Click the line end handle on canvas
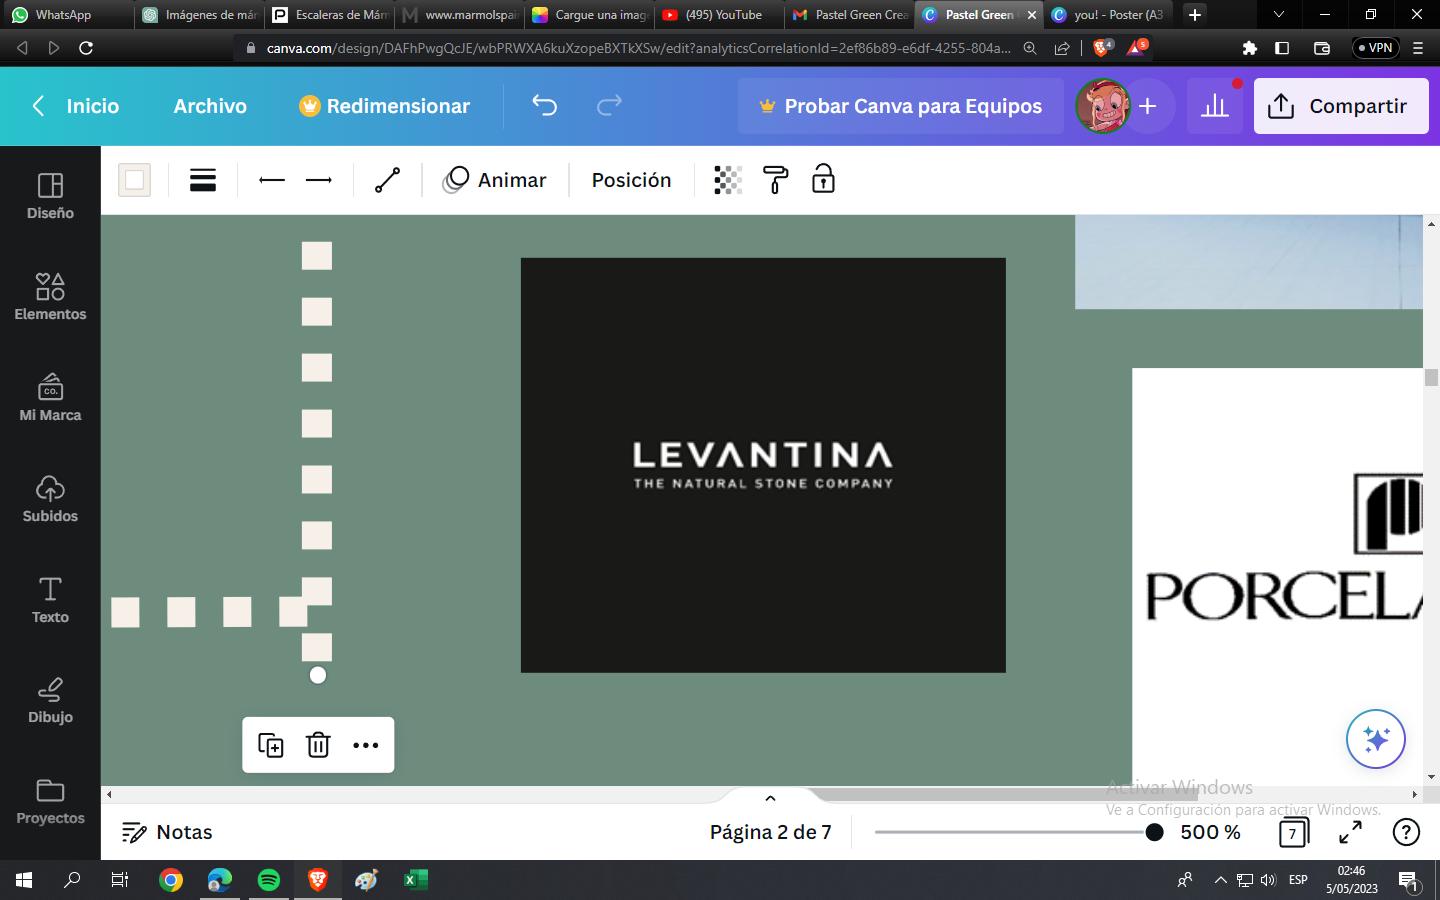The height and width of the screenshot is (900, 1440). point(318,675)
